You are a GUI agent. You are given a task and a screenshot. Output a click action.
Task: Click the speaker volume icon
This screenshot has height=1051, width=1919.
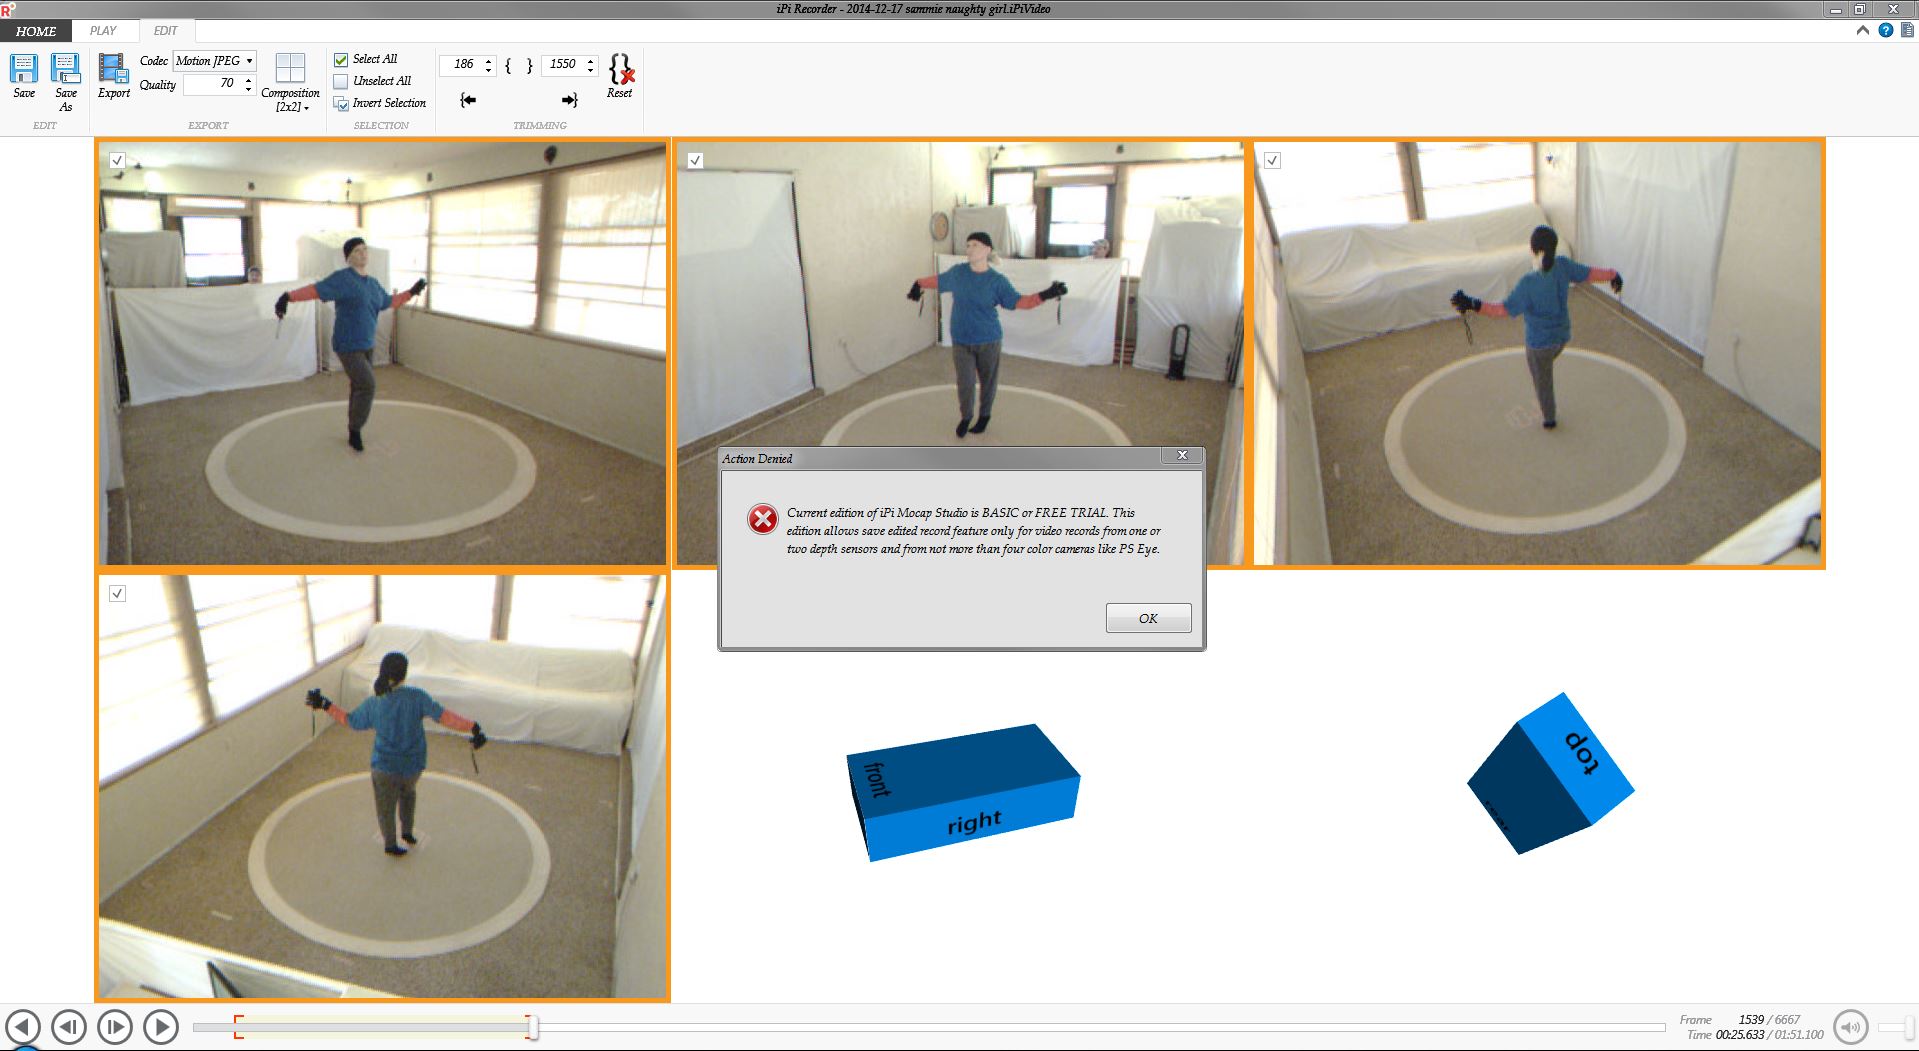[1851, 1027]
